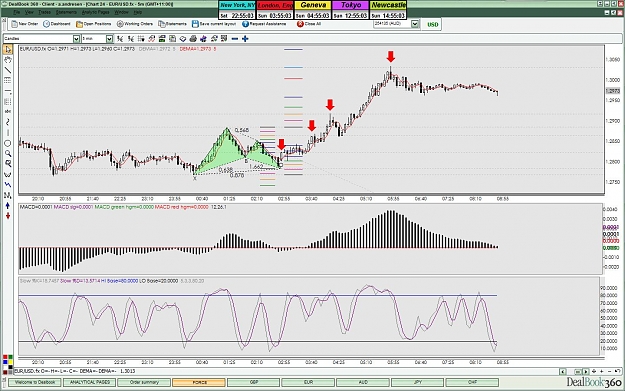The image size is (625, 391).
Task: Zoom in with the blue plus icon
Action: tap(245, 39)
